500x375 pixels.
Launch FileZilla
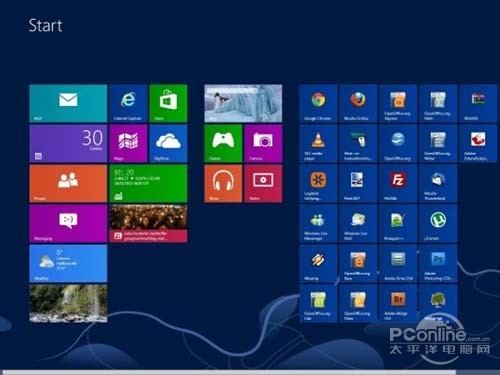click(398, 183)
